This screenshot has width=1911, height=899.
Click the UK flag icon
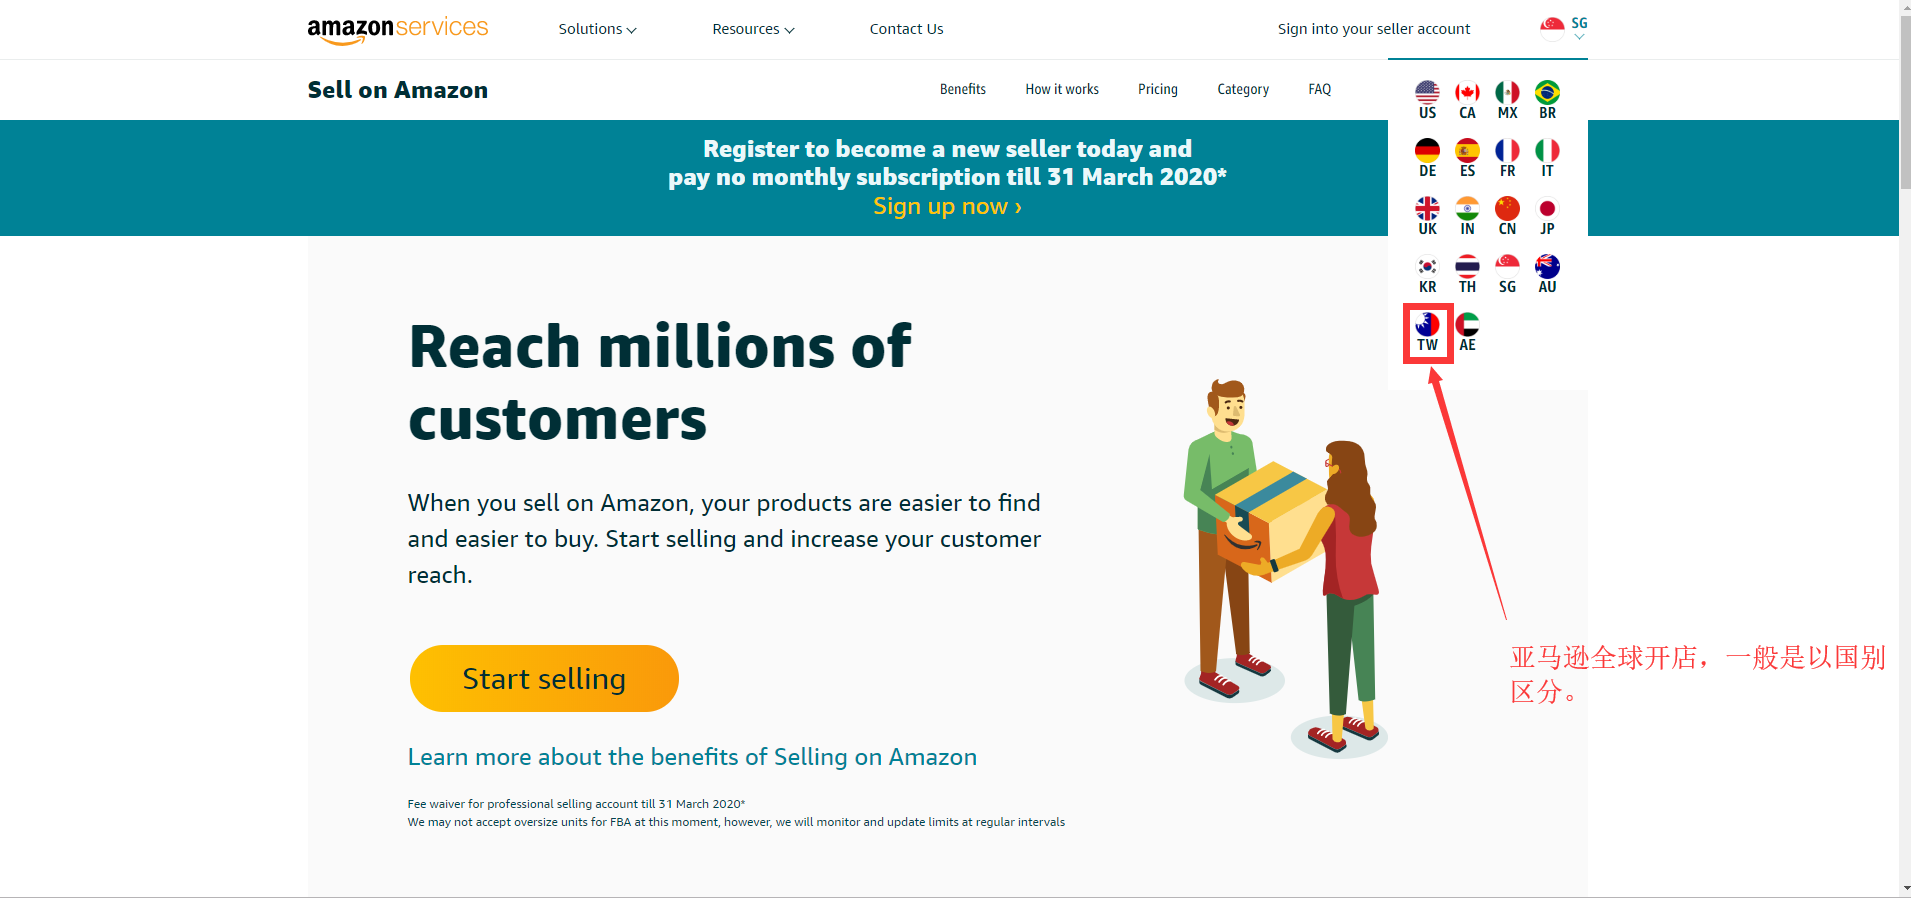tap(1427, 209)
